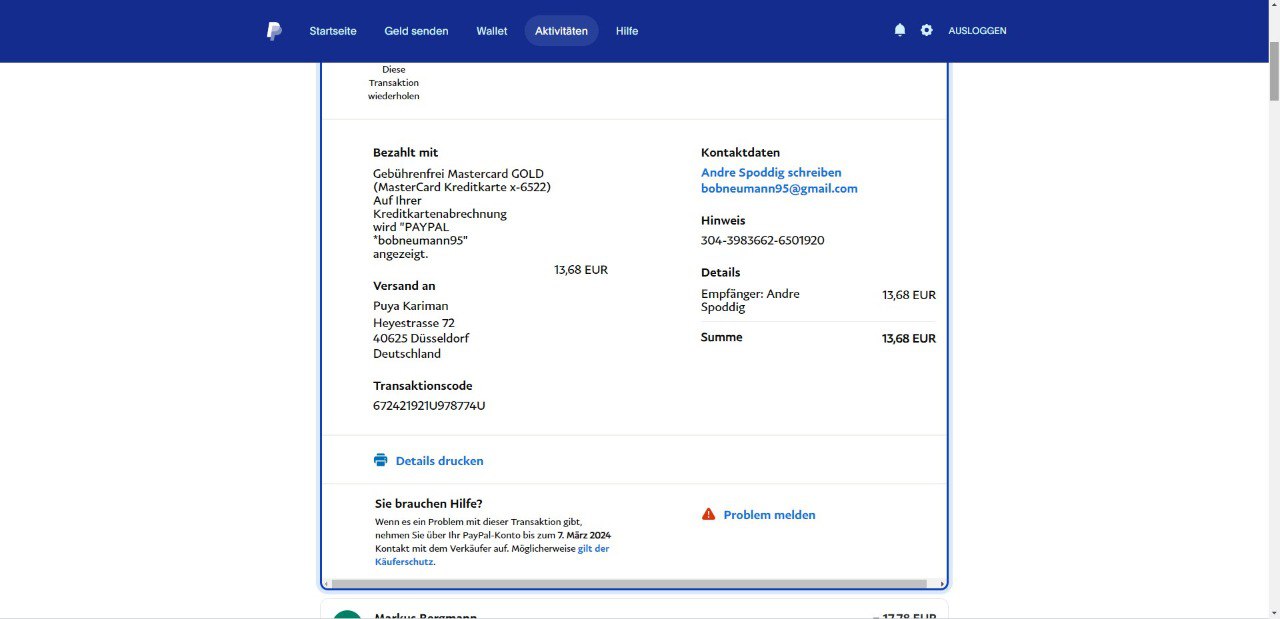
Task: Click the Andre Spoddig schreiben link
Action: (x=771, y=172)
